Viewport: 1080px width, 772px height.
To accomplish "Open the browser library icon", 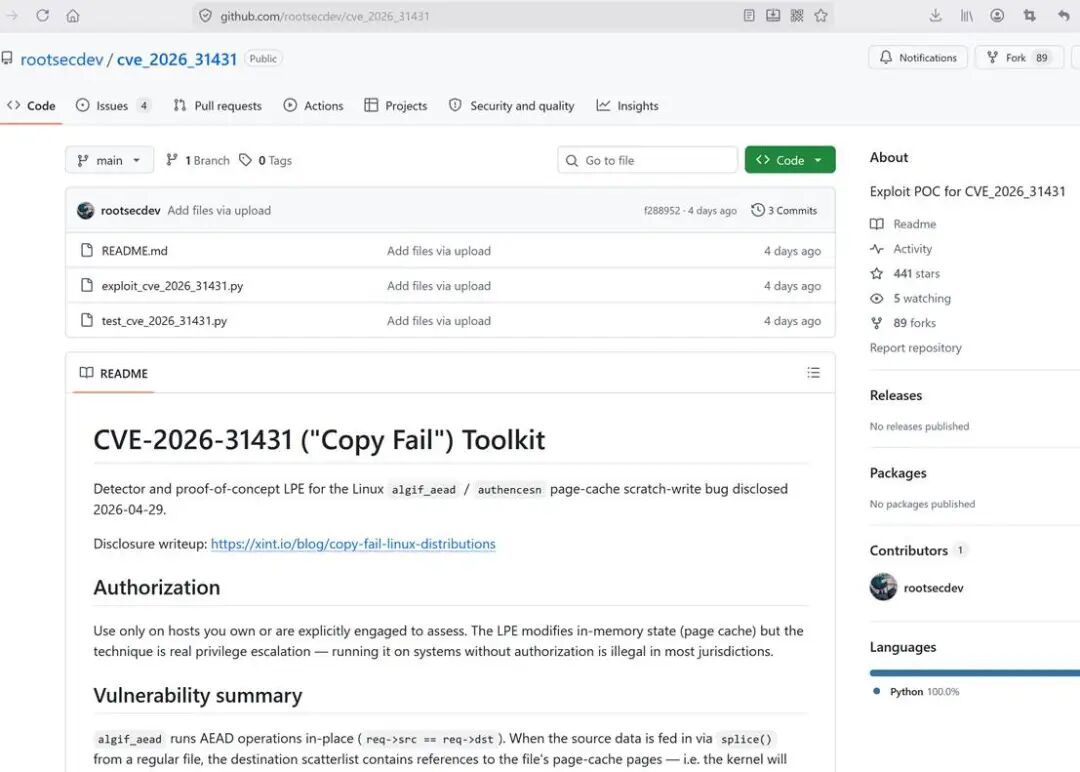I will coord(966,15).
